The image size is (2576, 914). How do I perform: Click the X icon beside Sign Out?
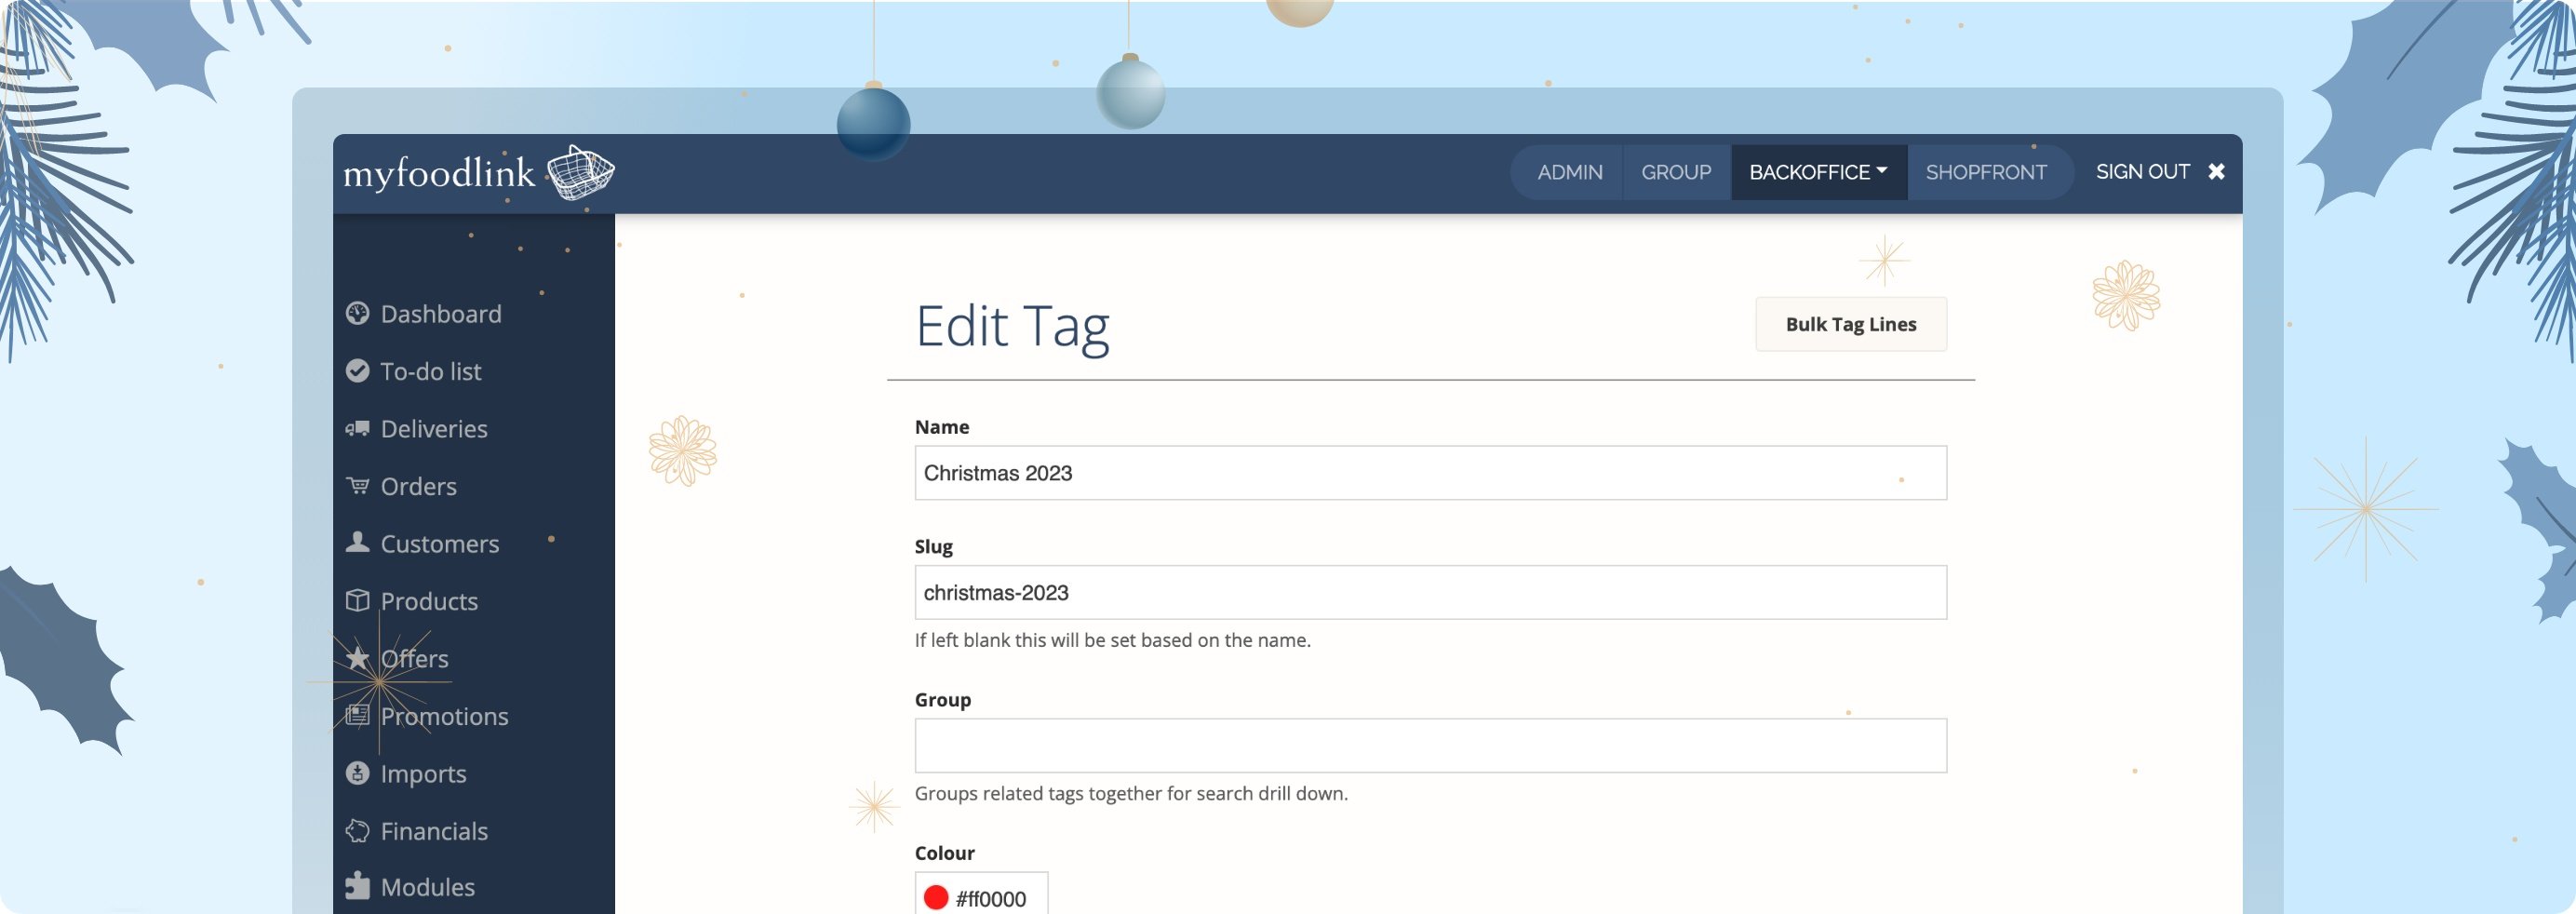click(2216, 172)
